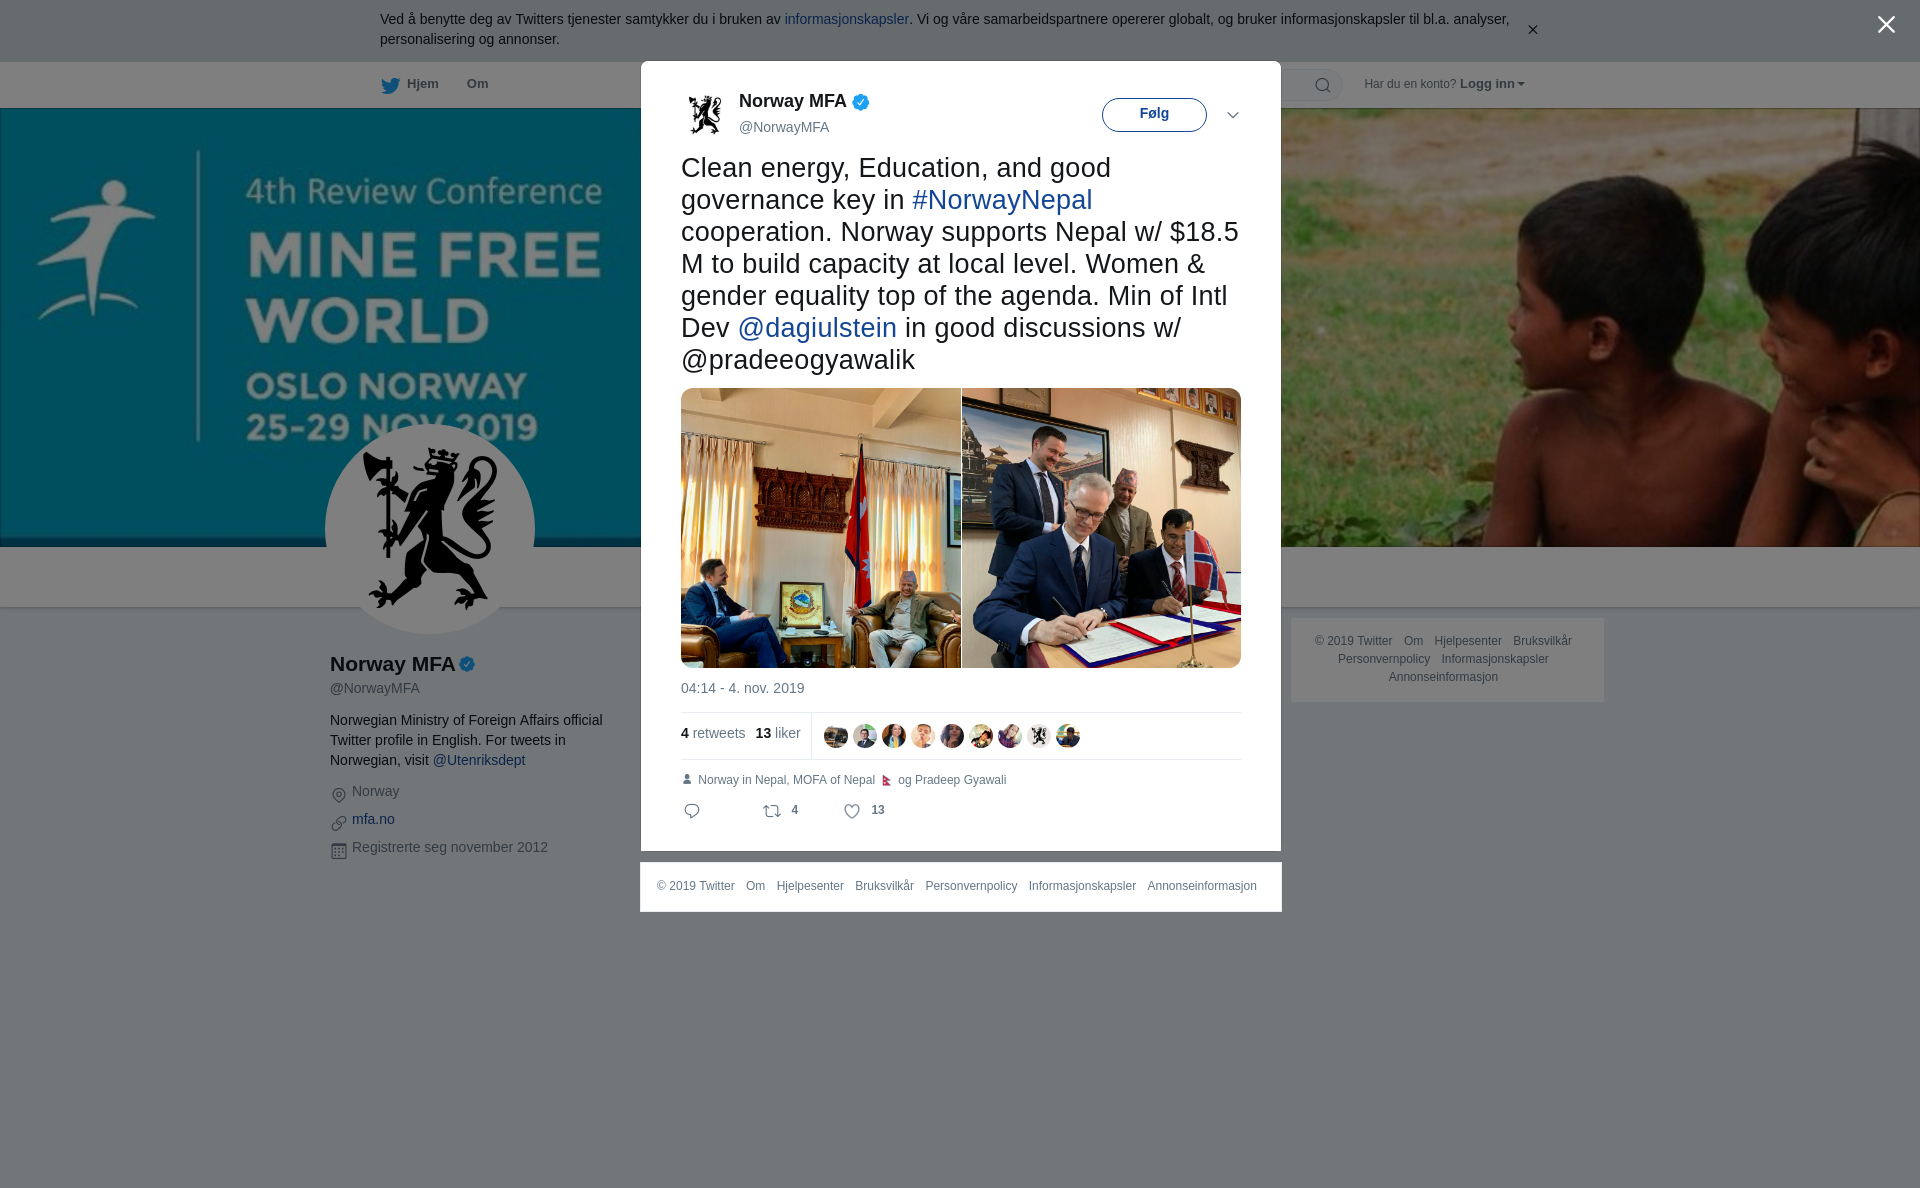Open the left meeting room photo

pos(821,528)
